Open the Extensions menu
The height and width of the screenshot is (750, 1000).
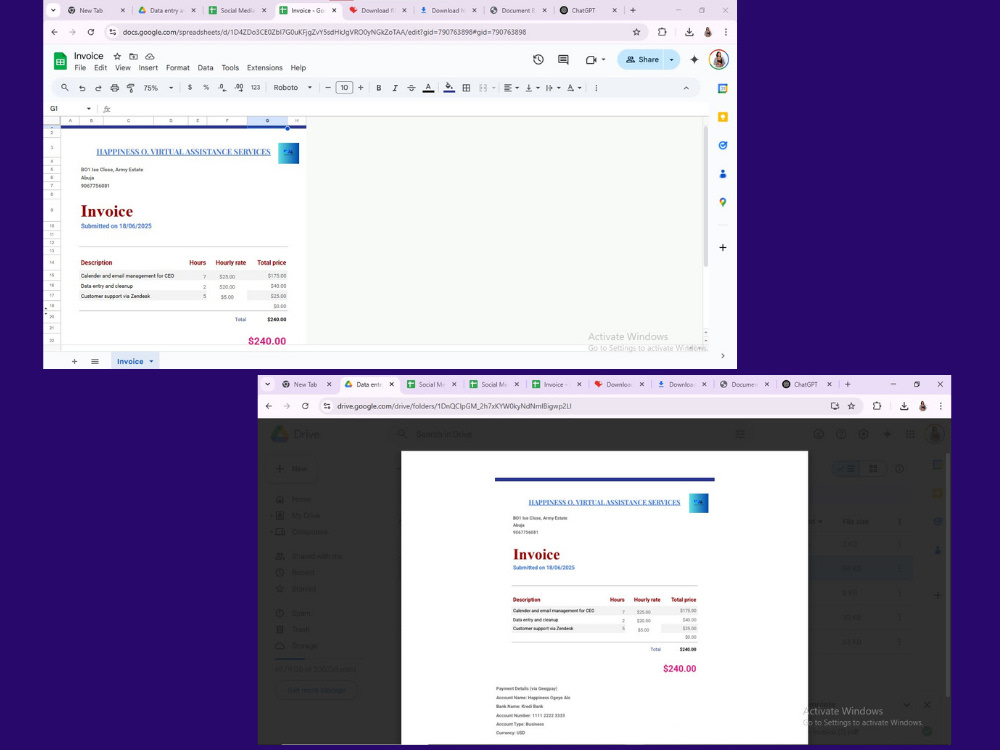coord(265,68)
